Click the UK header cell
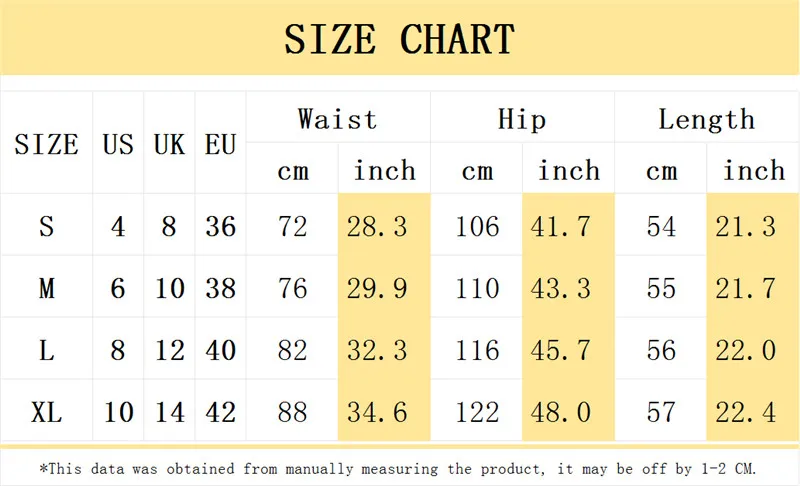This screenshot has height=486, width=800. (169, 144)
